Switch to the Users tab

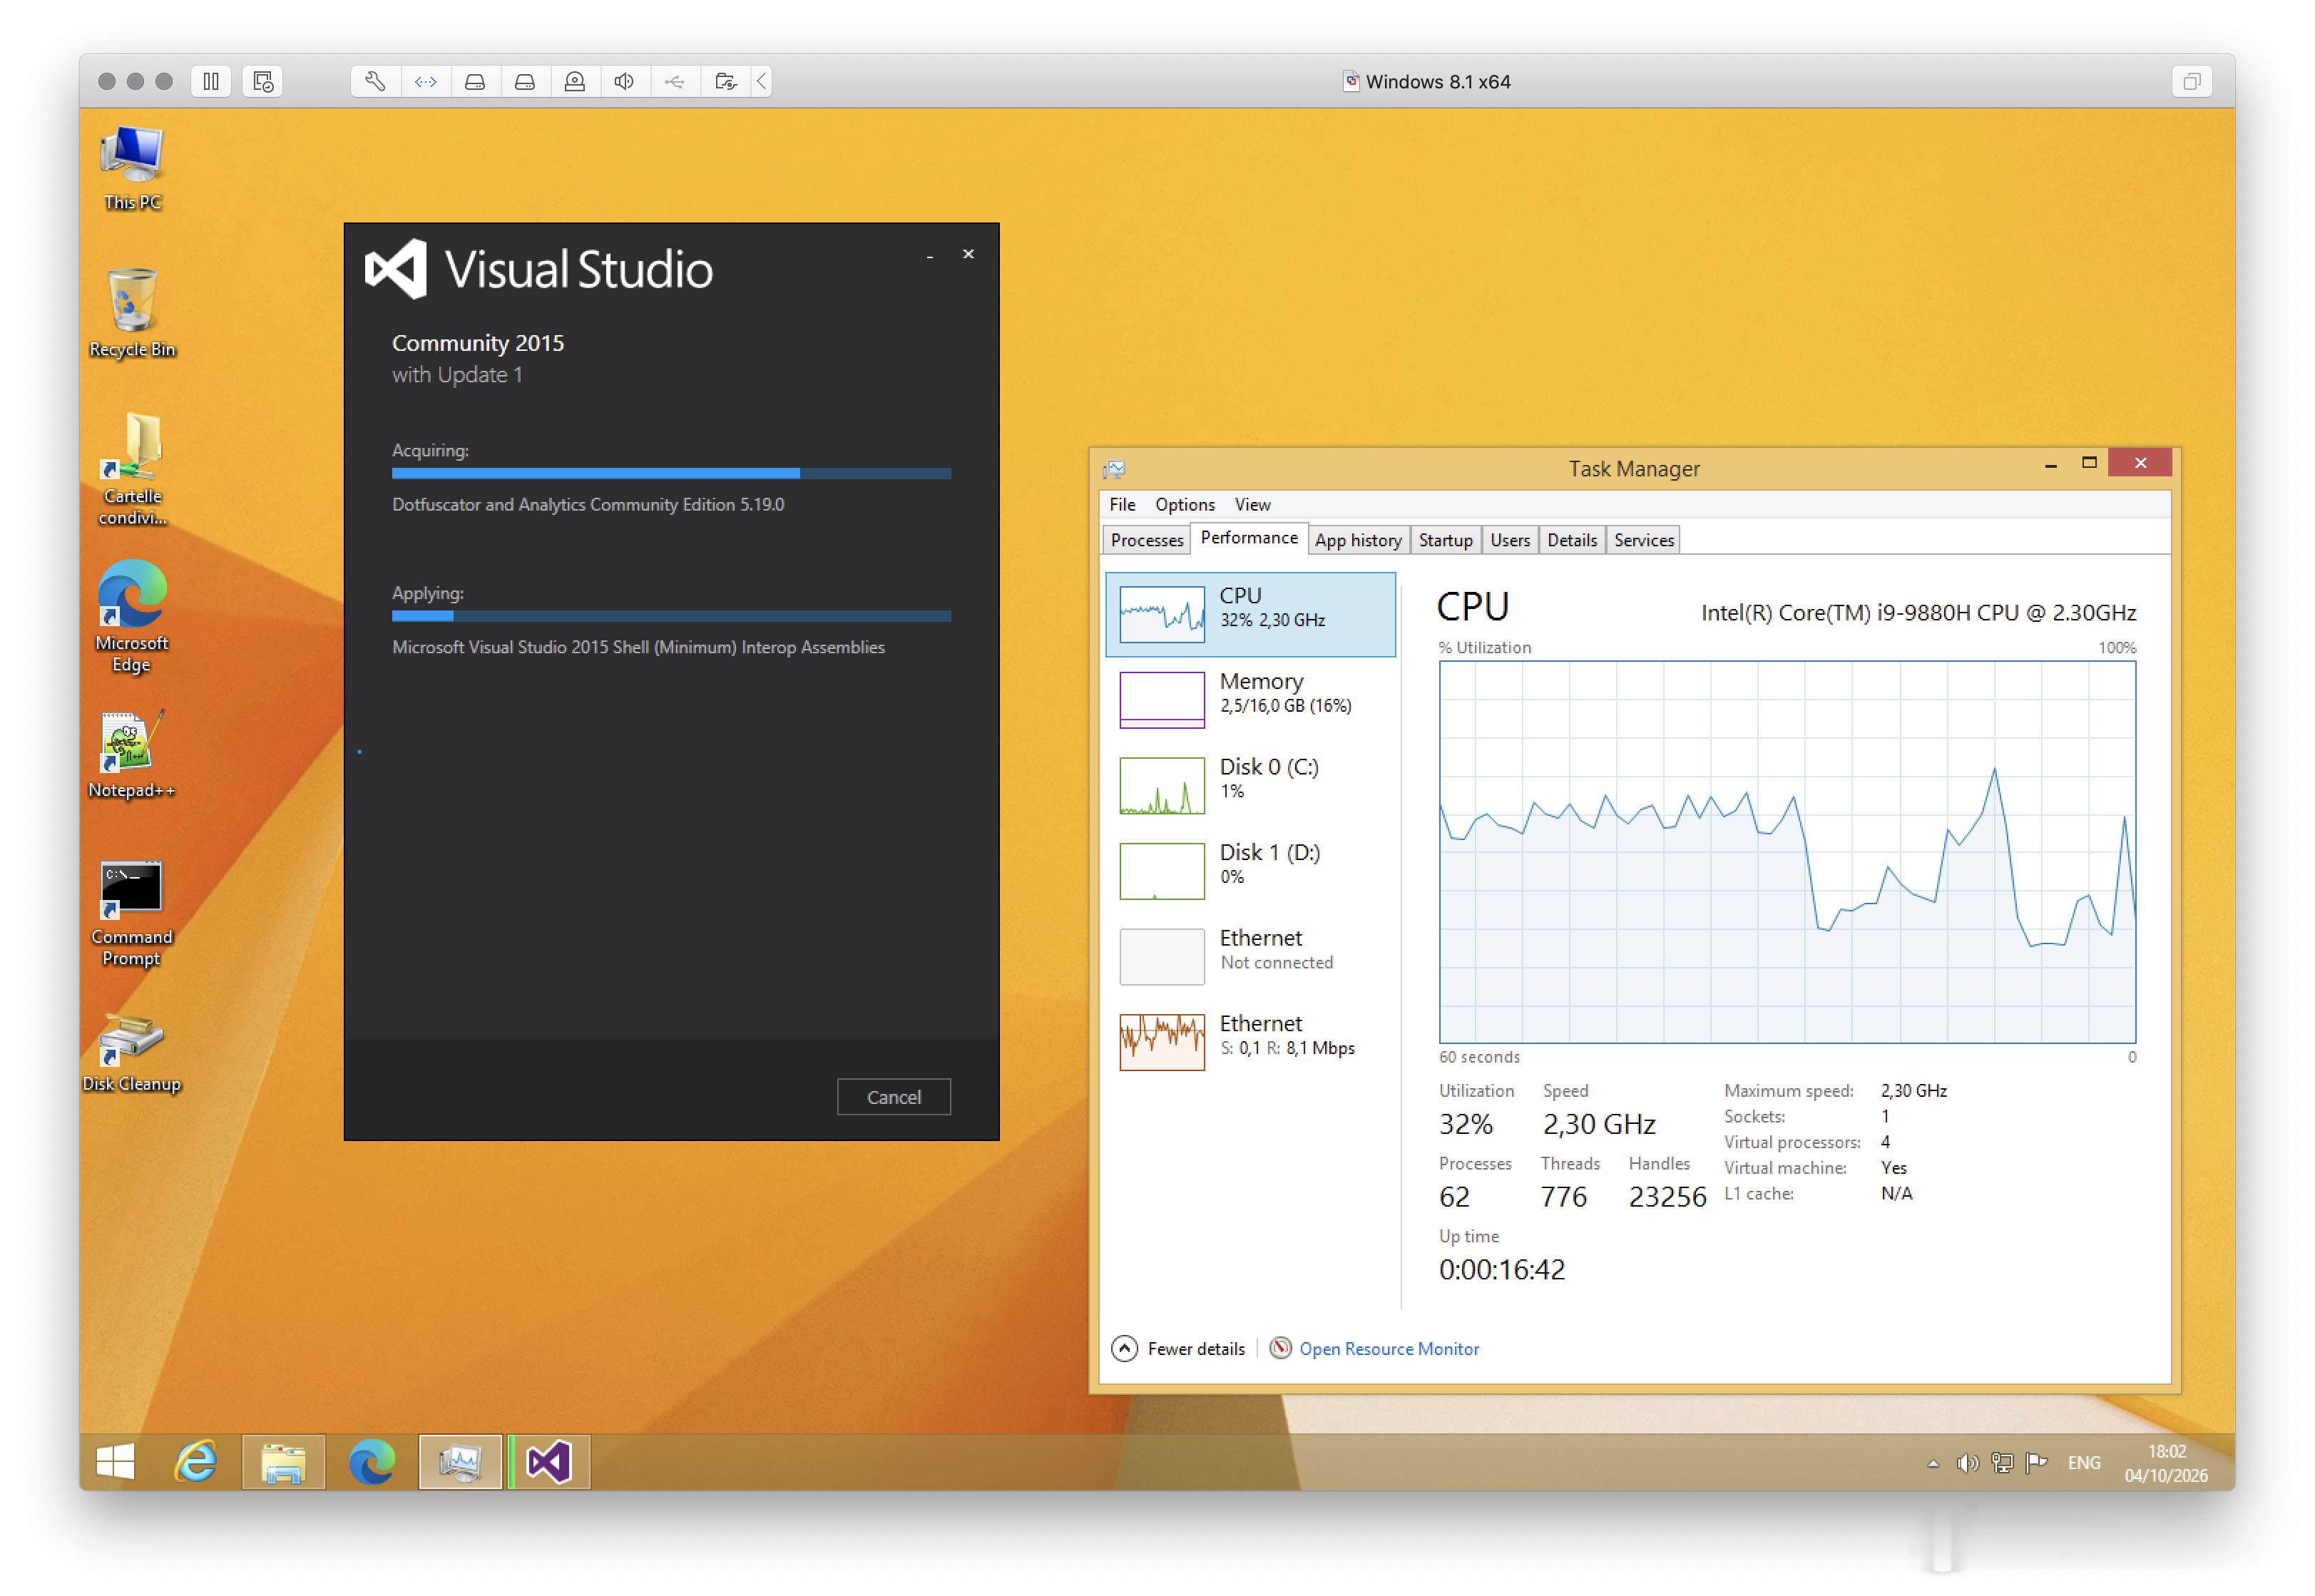pos(1510,540)
